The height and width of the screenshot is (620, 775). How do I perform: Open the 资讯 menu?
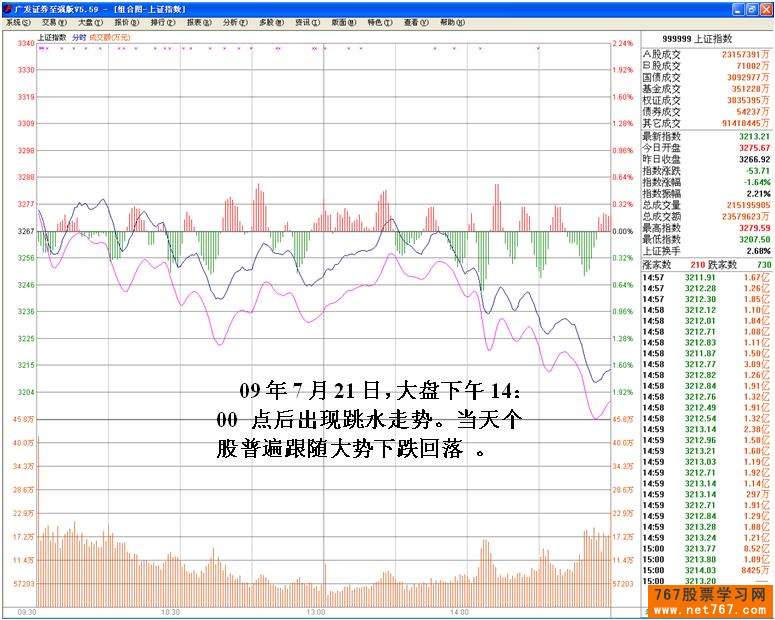click(305, 22)
